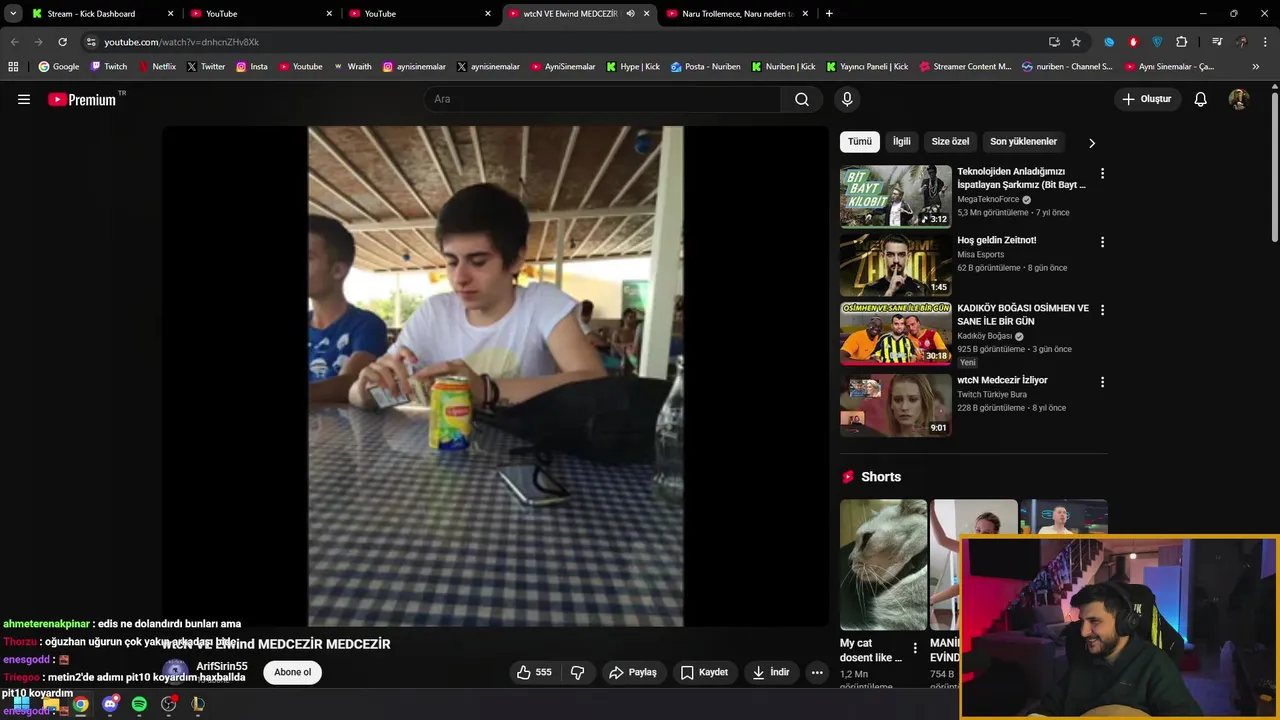1280x720 pixels.
Task: Select the Size özel filter chip
Action: tap(950, 142)
